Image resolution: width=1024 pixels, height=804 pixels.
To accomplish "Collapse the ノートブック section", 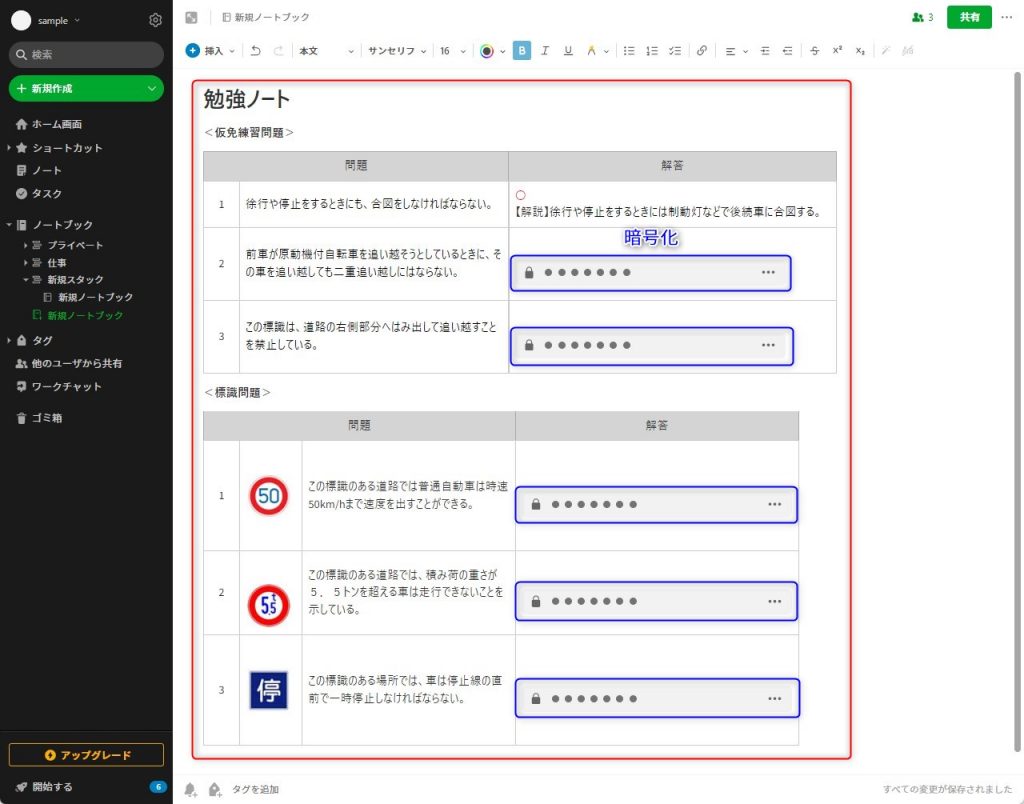I will click(x=8, y=225).
